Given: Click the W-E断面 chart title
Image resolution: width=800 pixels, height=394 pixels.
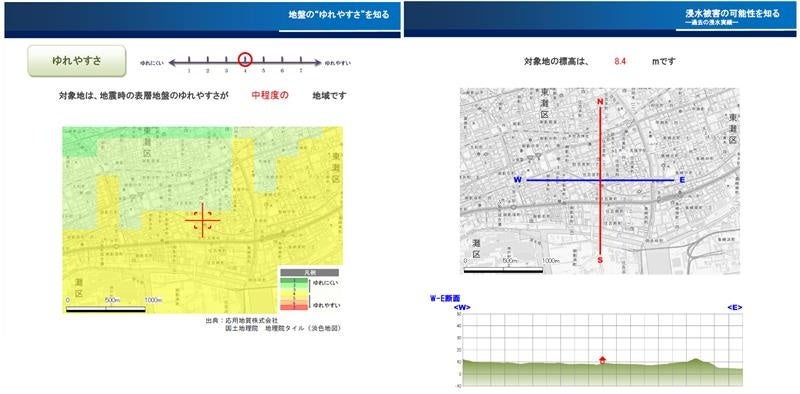Looking at the screenshot, I should [445, 299].
